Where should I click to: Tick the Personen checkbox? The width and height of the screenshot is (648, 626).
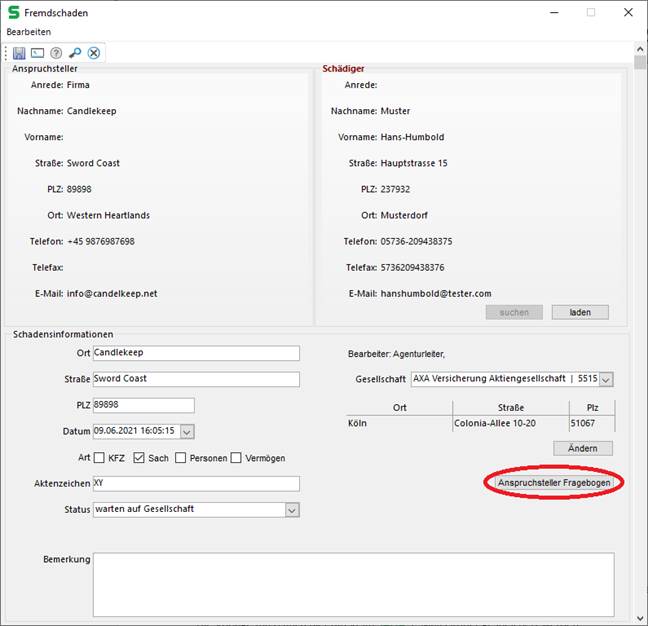180,458
